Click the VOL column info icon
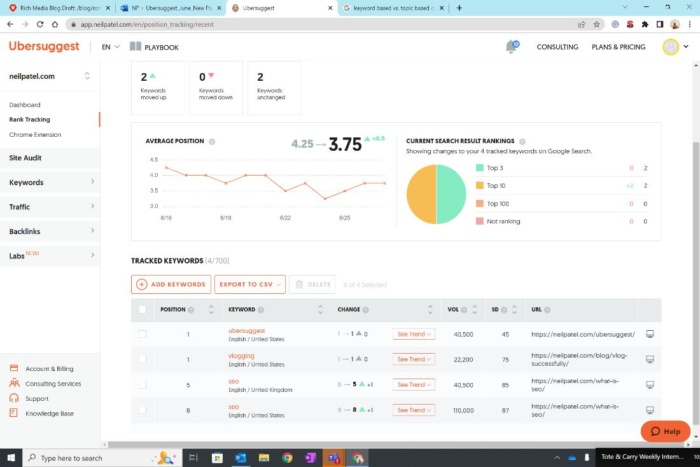This screenshot has height=467, width=700. click(x=464, y=310)
